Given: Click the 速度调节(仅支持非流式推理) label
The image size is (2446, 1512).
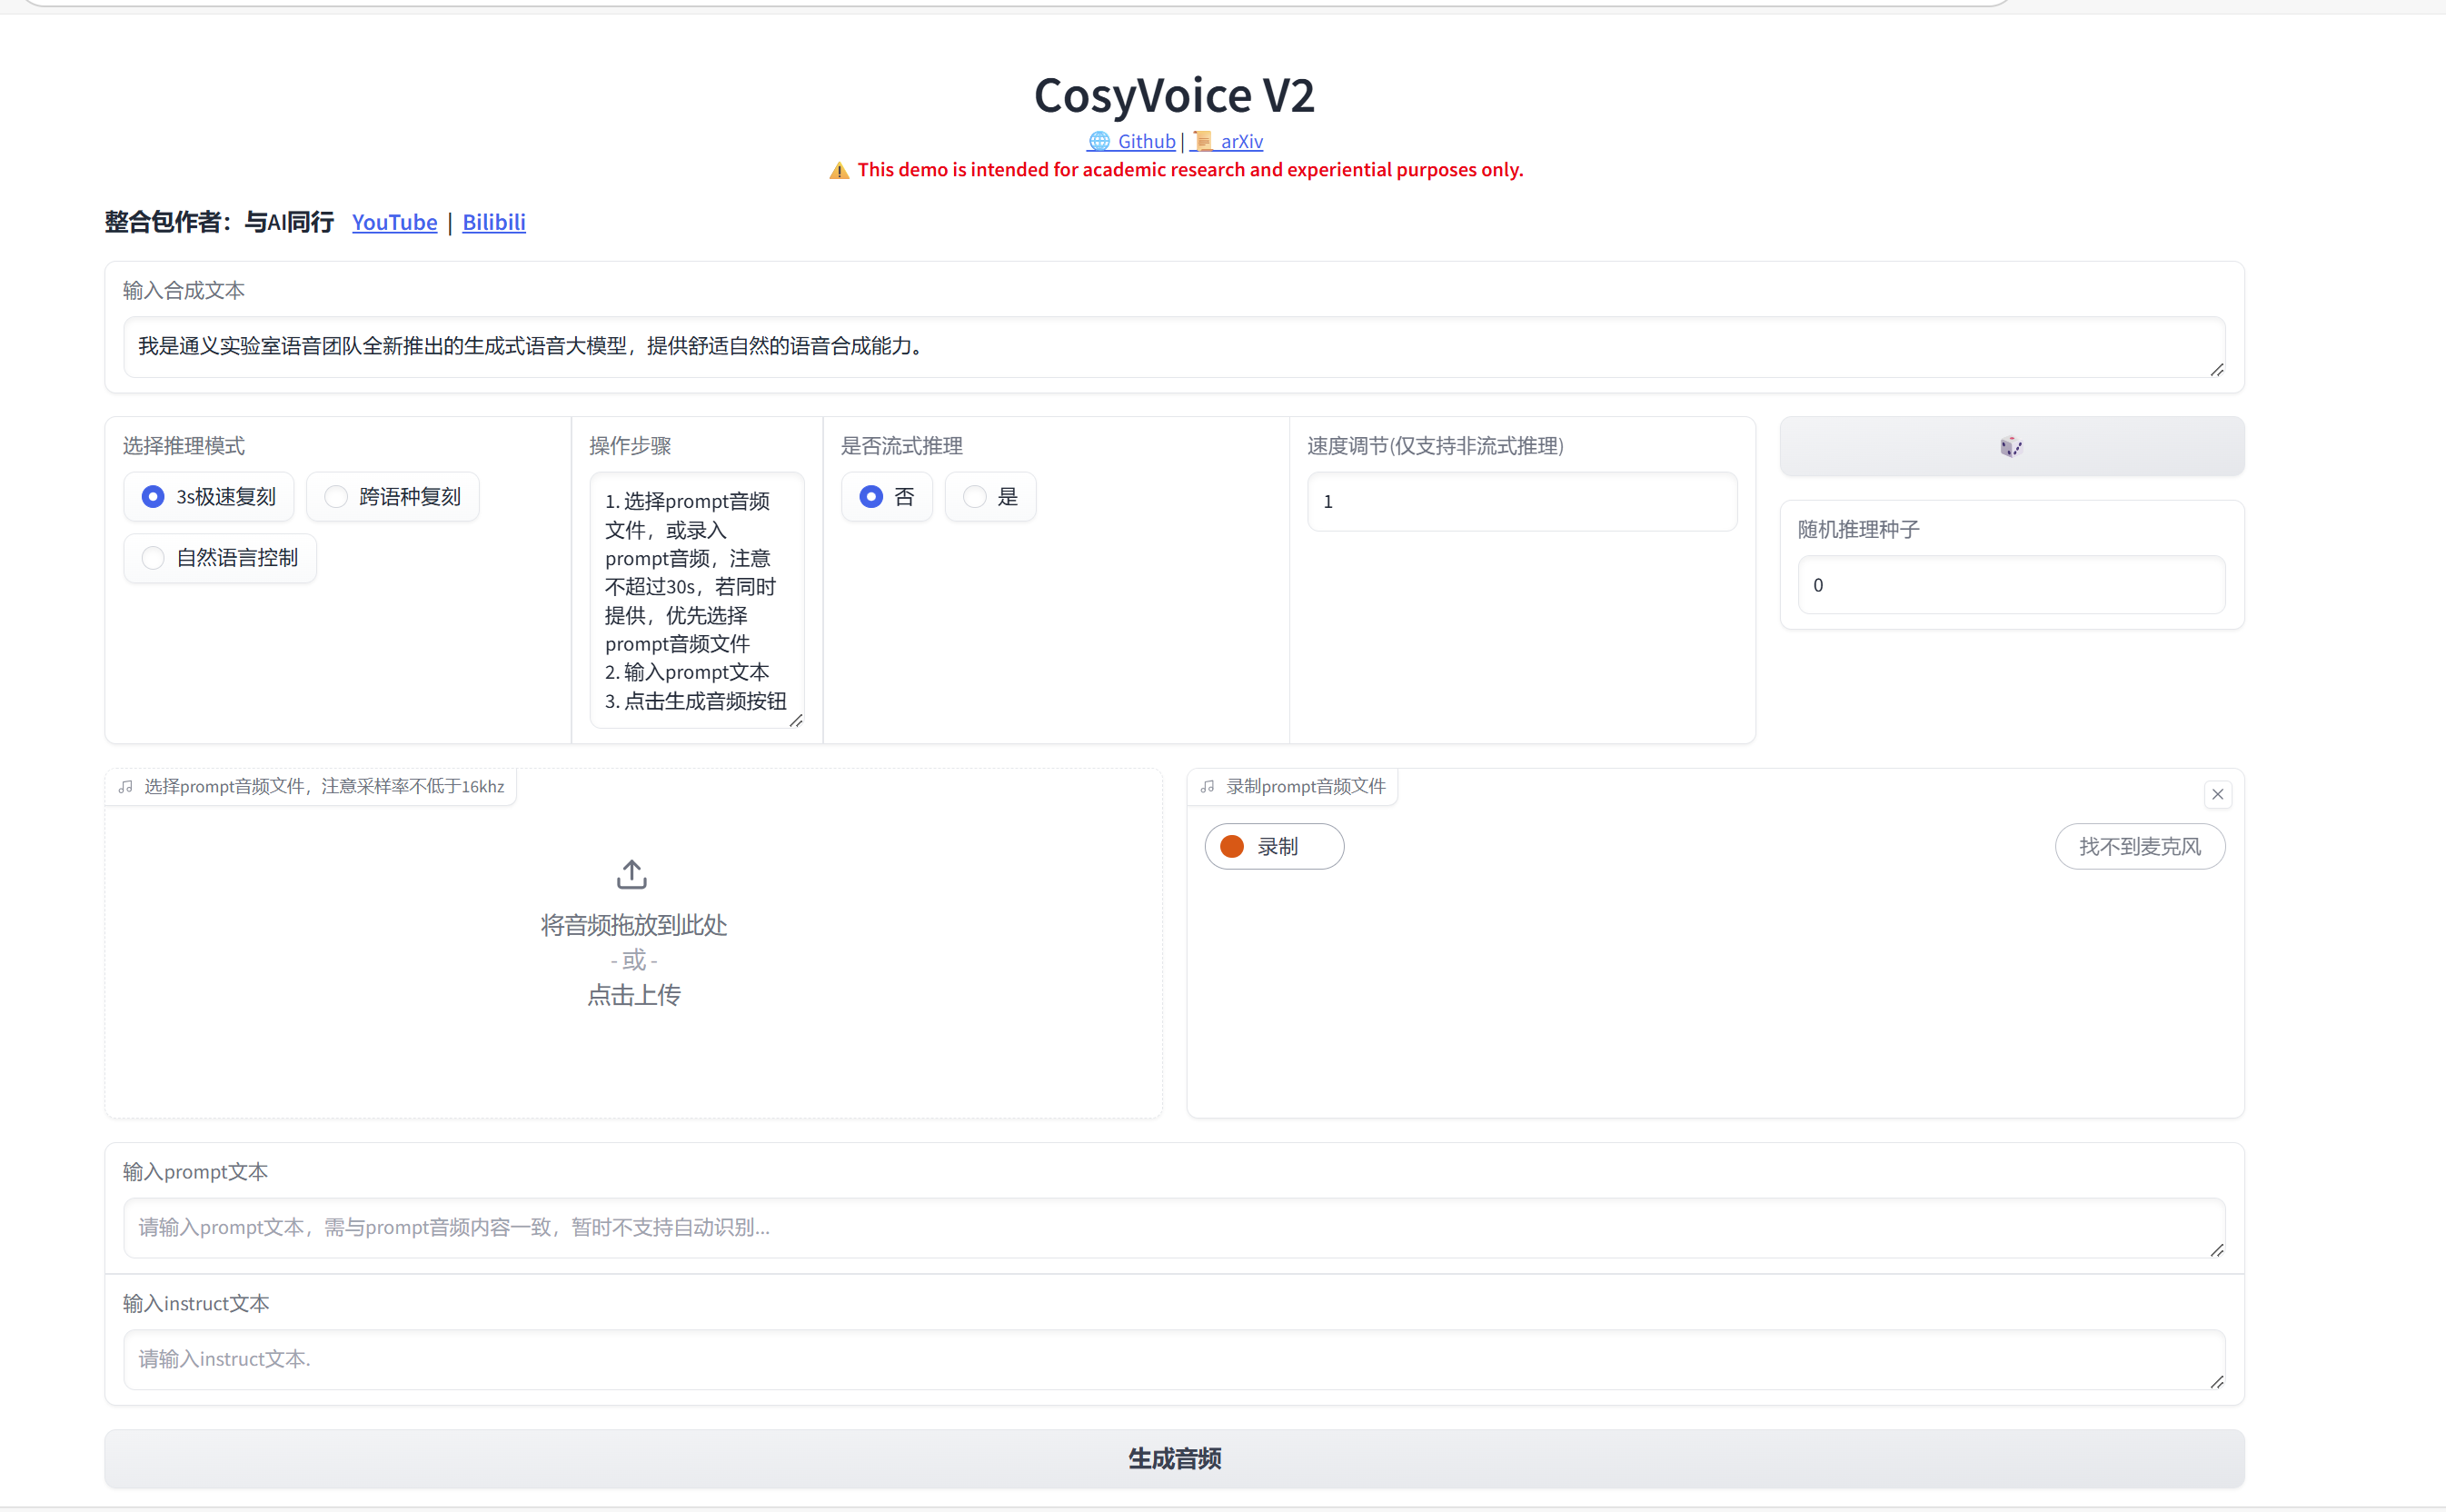Looking at the screenshot, I should coord(1435,446).
